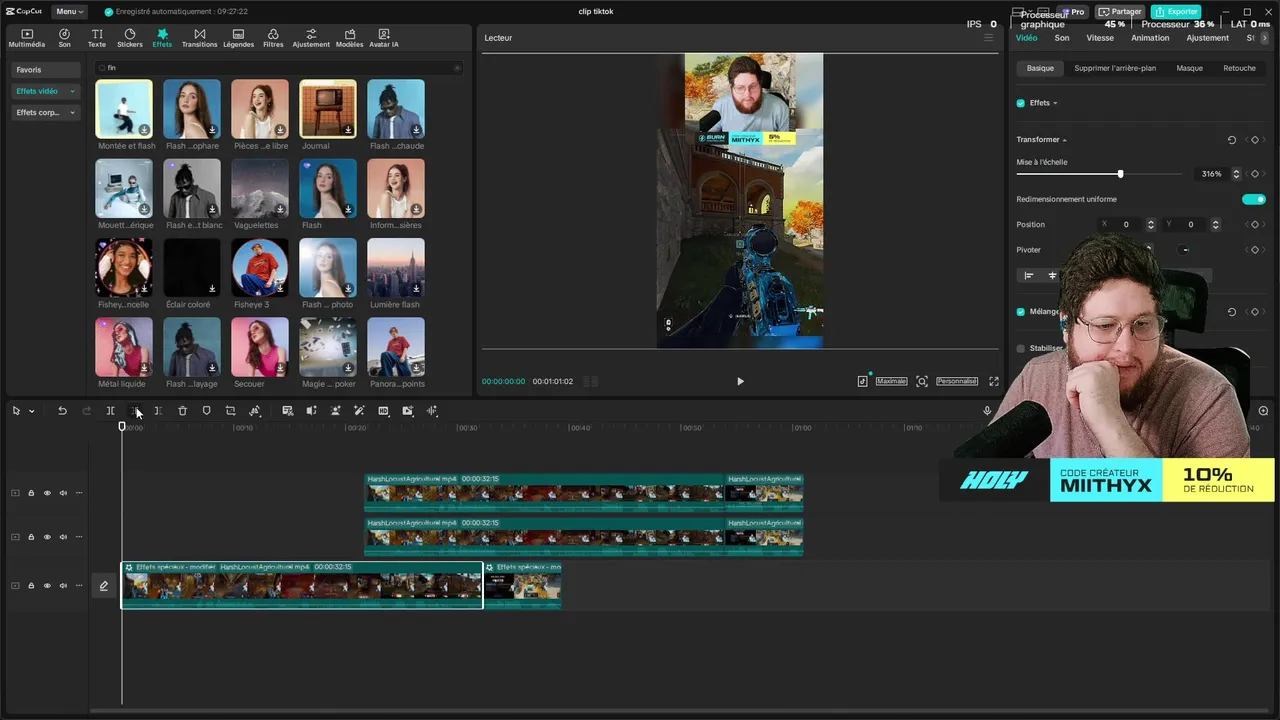The height and width of the screenshot is (720, 1280).
Task: Open the Avatar IA tab
Action: pos(384,38)
